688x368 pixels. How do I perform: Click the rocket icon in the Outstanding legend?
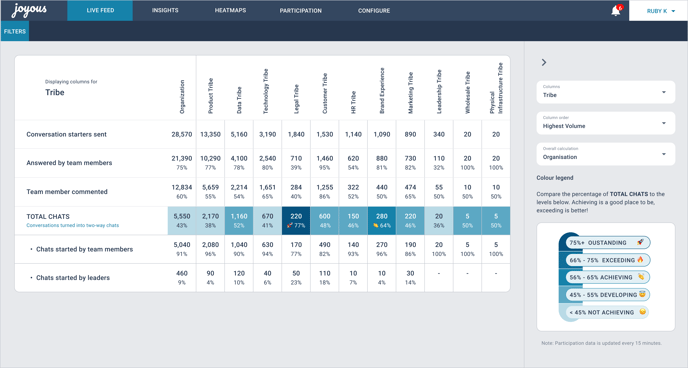tap(640, 242)
